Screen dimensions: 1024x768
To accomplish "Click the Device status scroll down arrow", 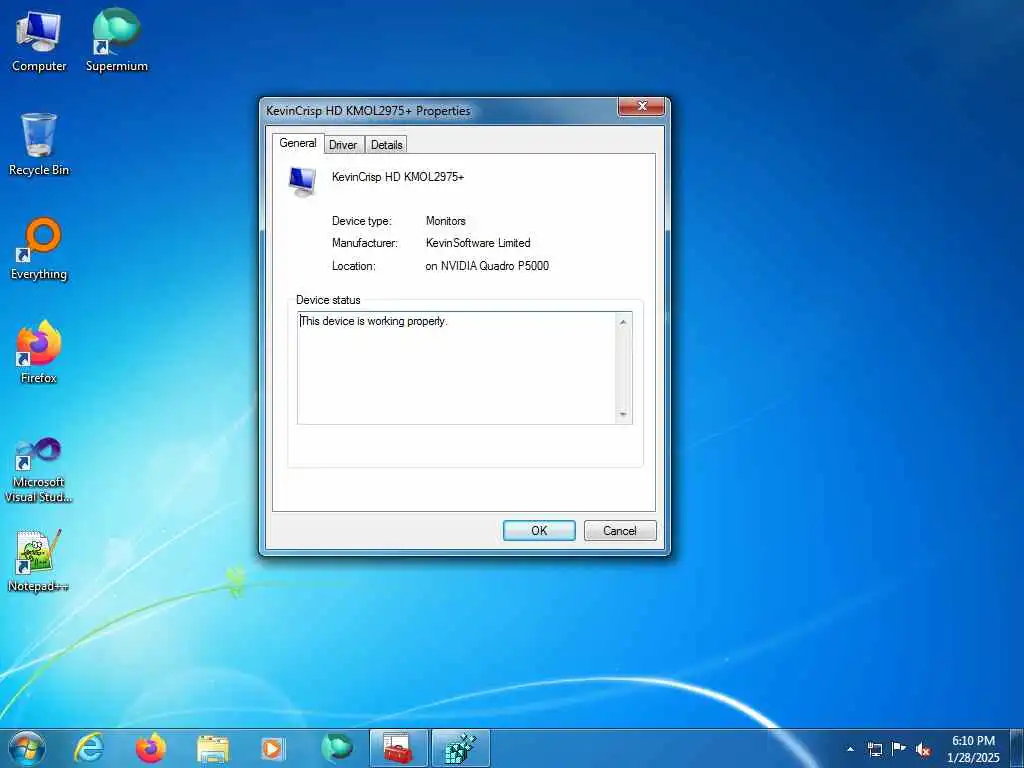I will pos(623,414).
